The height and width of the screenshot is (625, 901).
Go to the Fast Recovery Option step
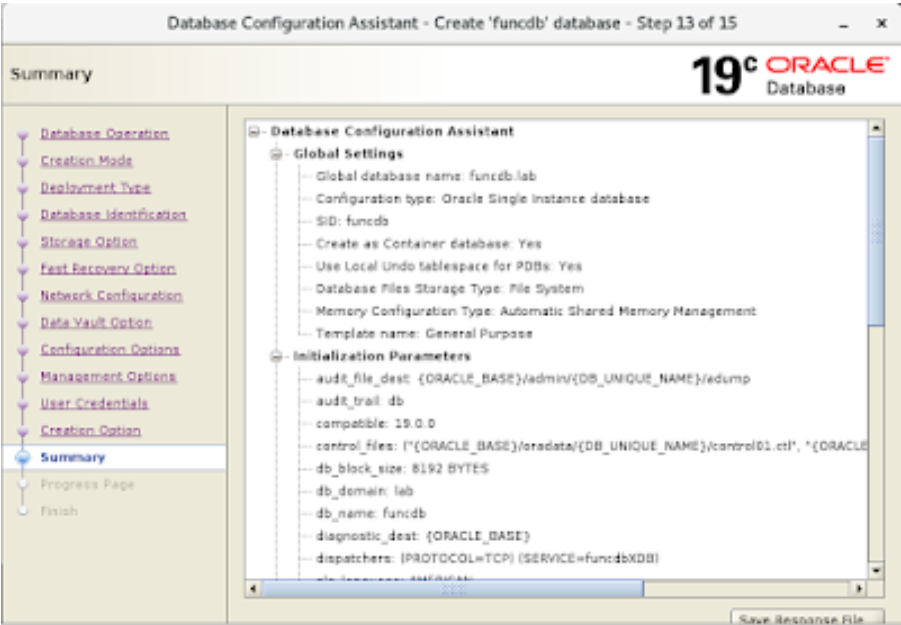pyautogui.click(x=108, y=268)
